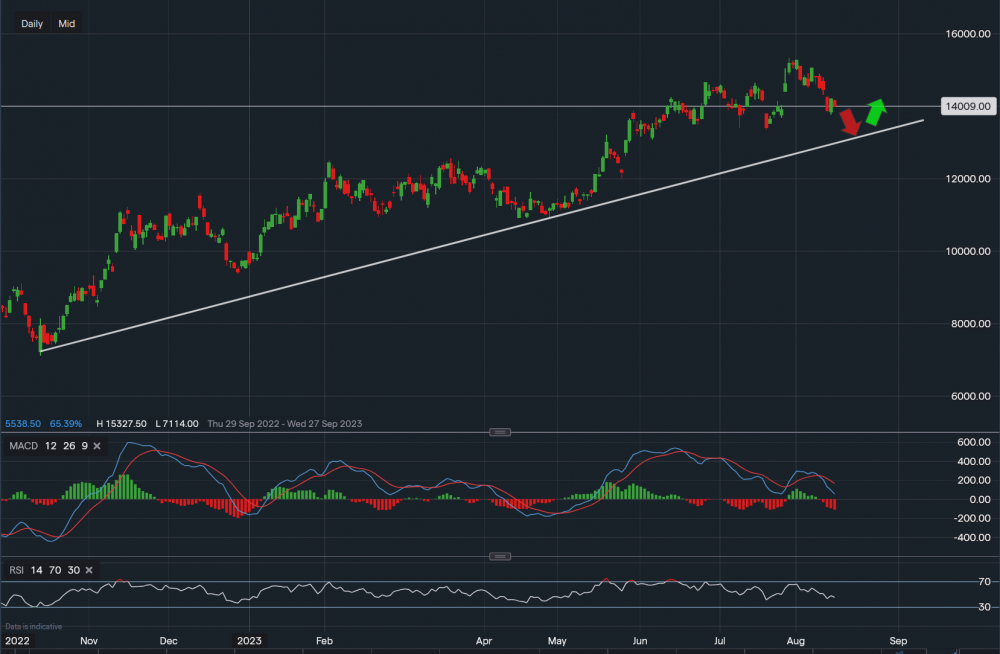Viewport: 1000px width, 654px height.
Task: Click the 65.39% percentage change value
Action: [x=67, y=424]
